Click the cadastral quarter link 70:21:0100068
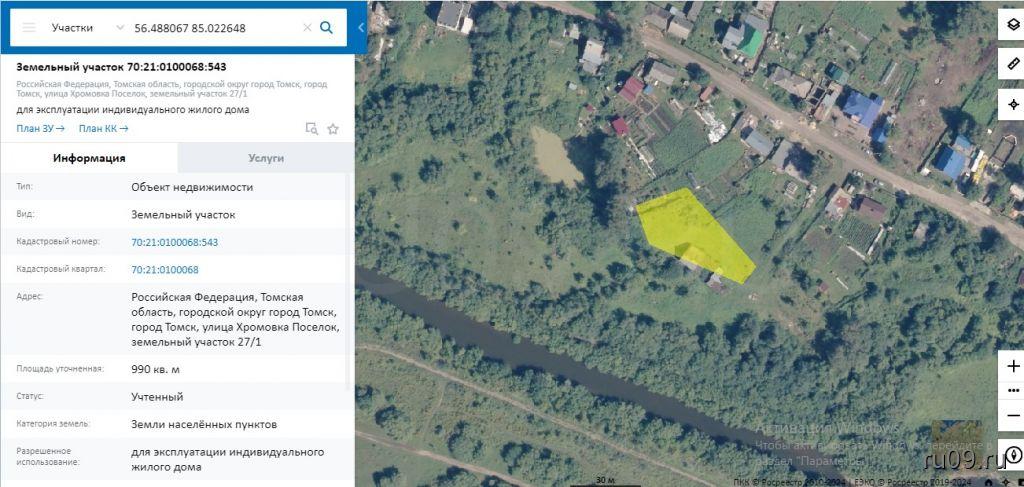This screenshot has height=487, width=1024. click(165, 270)
